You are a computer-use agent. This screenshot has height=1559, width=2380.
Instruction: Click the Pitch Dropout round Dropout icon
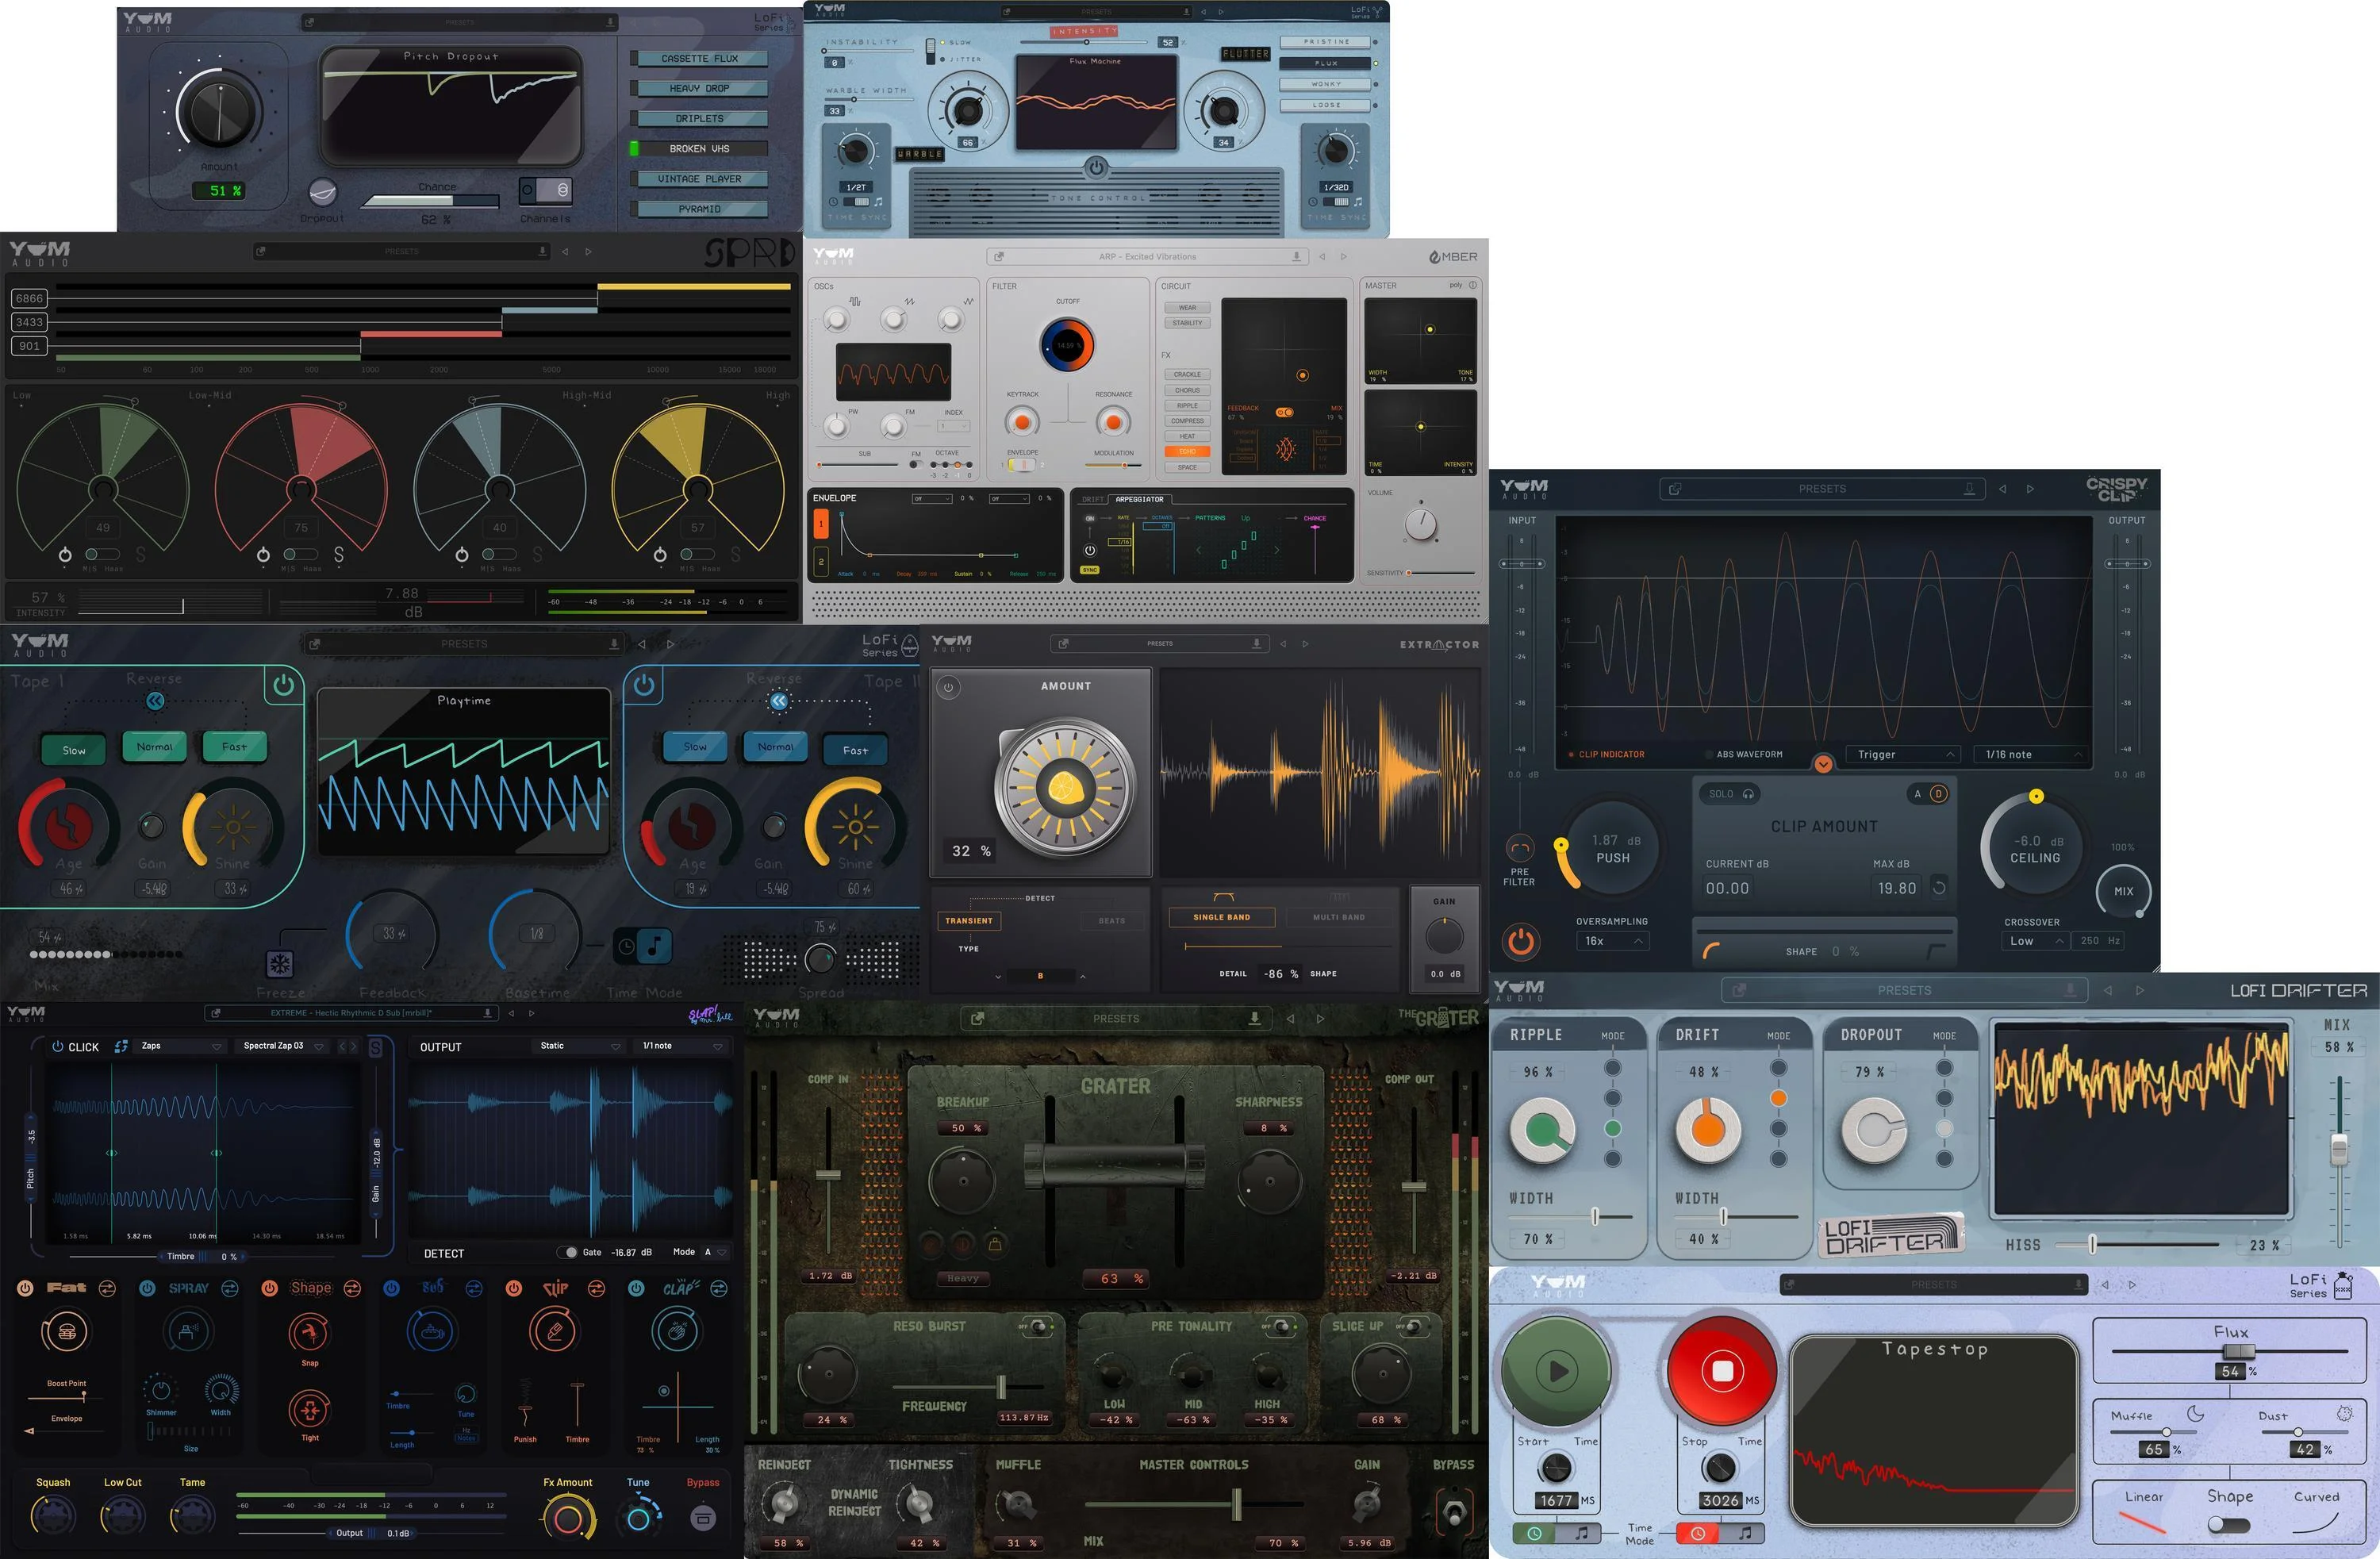pos(322,191)
